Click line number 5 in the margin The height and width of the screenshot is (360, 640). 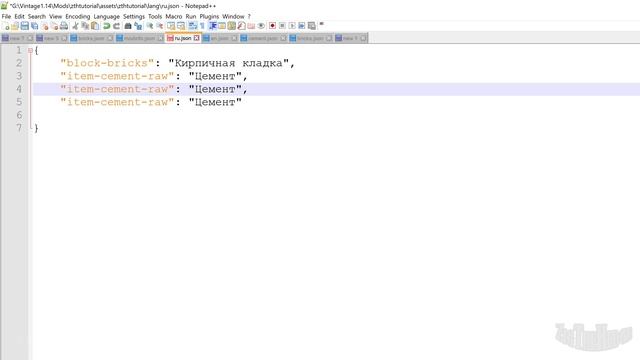click(x=19, y=102)
